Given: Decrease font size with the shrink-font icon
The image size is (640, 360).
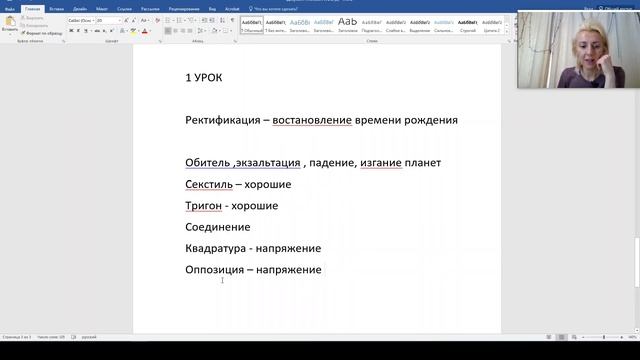Looking at the screenshot, I should click(x=133, y=20).
